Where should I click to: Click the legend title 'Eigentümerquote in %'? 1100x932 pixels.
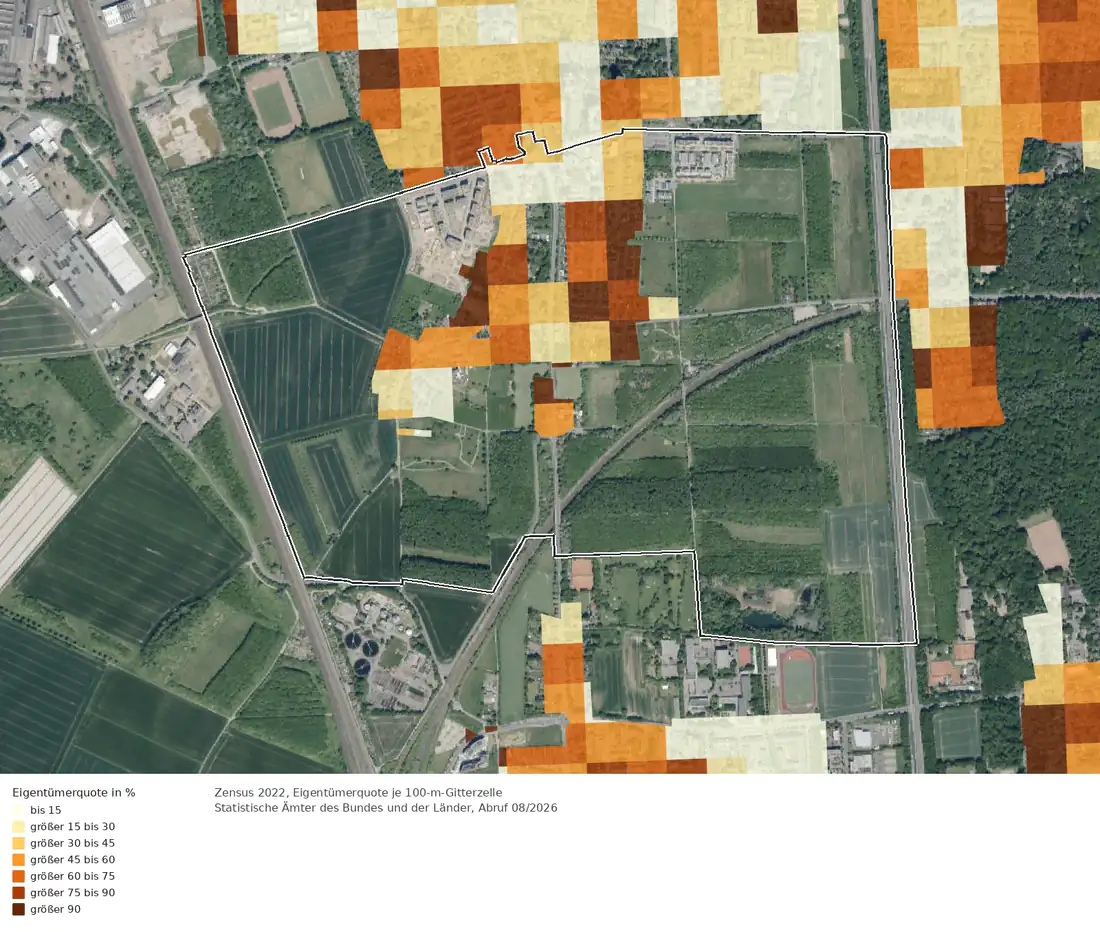coord(74,792)
